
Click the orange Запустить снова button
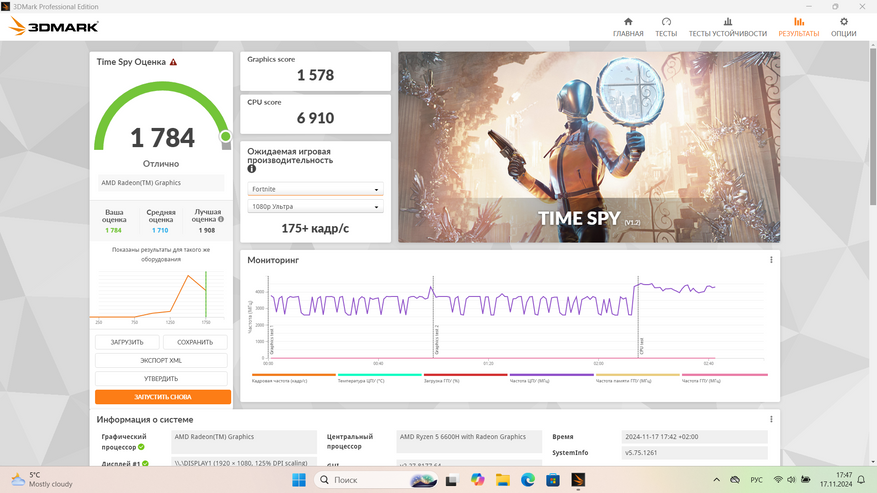(163, 397)
